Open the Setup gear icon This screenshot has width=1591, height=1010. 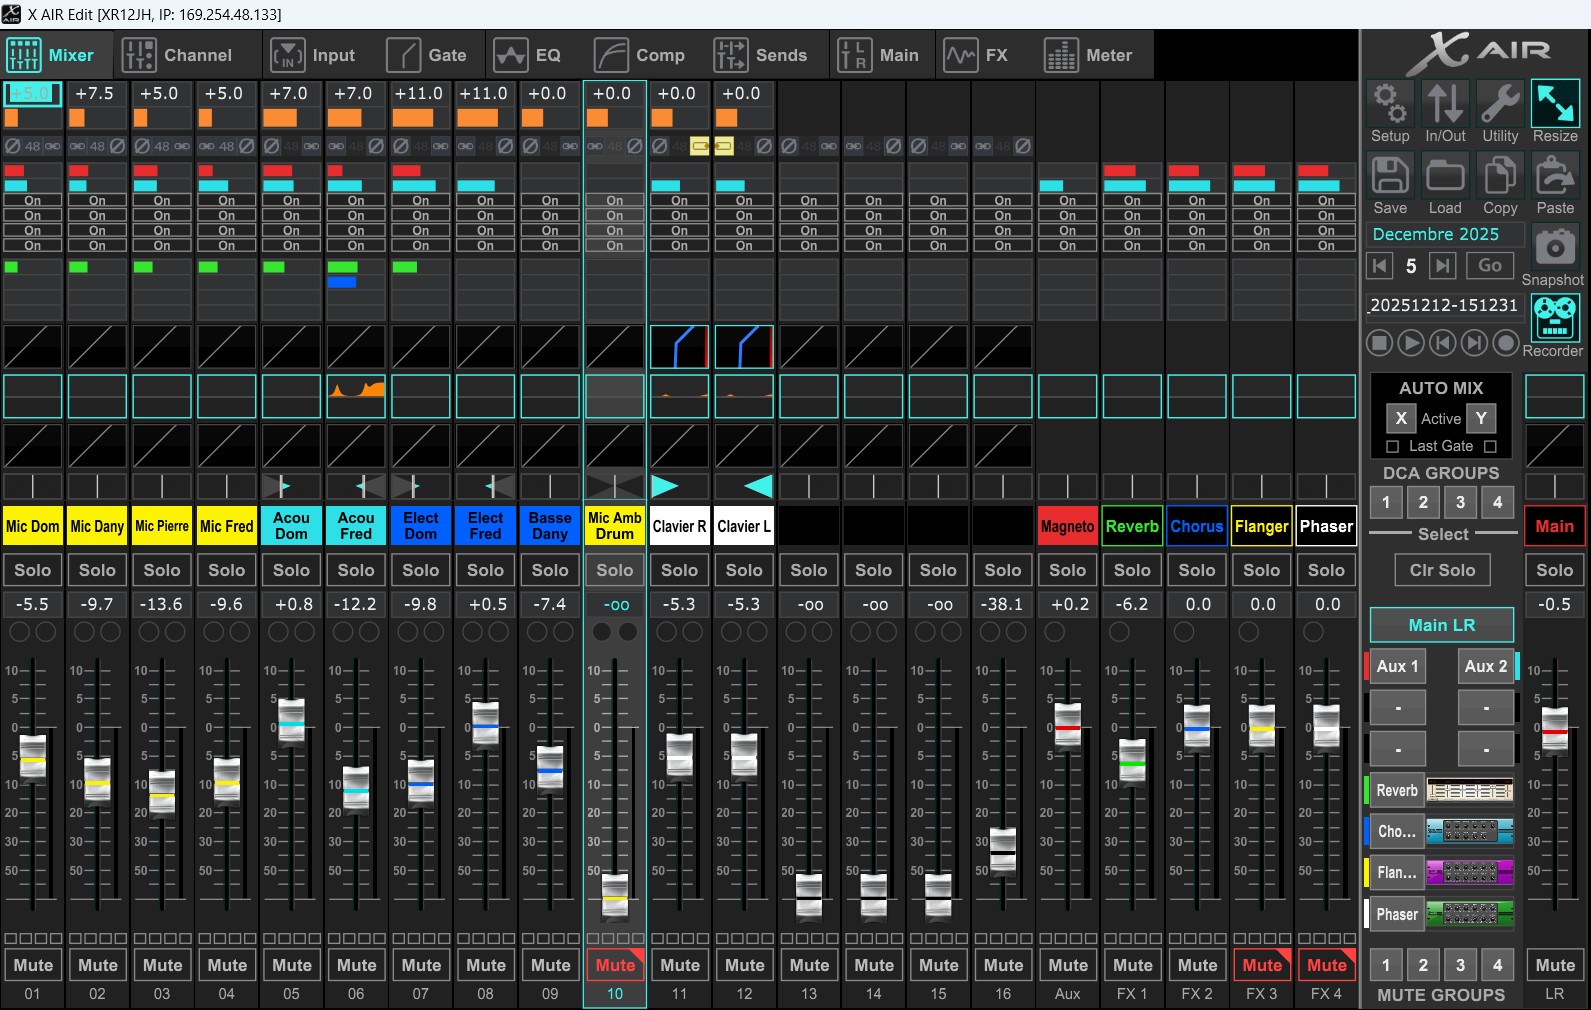(1389, 104)
